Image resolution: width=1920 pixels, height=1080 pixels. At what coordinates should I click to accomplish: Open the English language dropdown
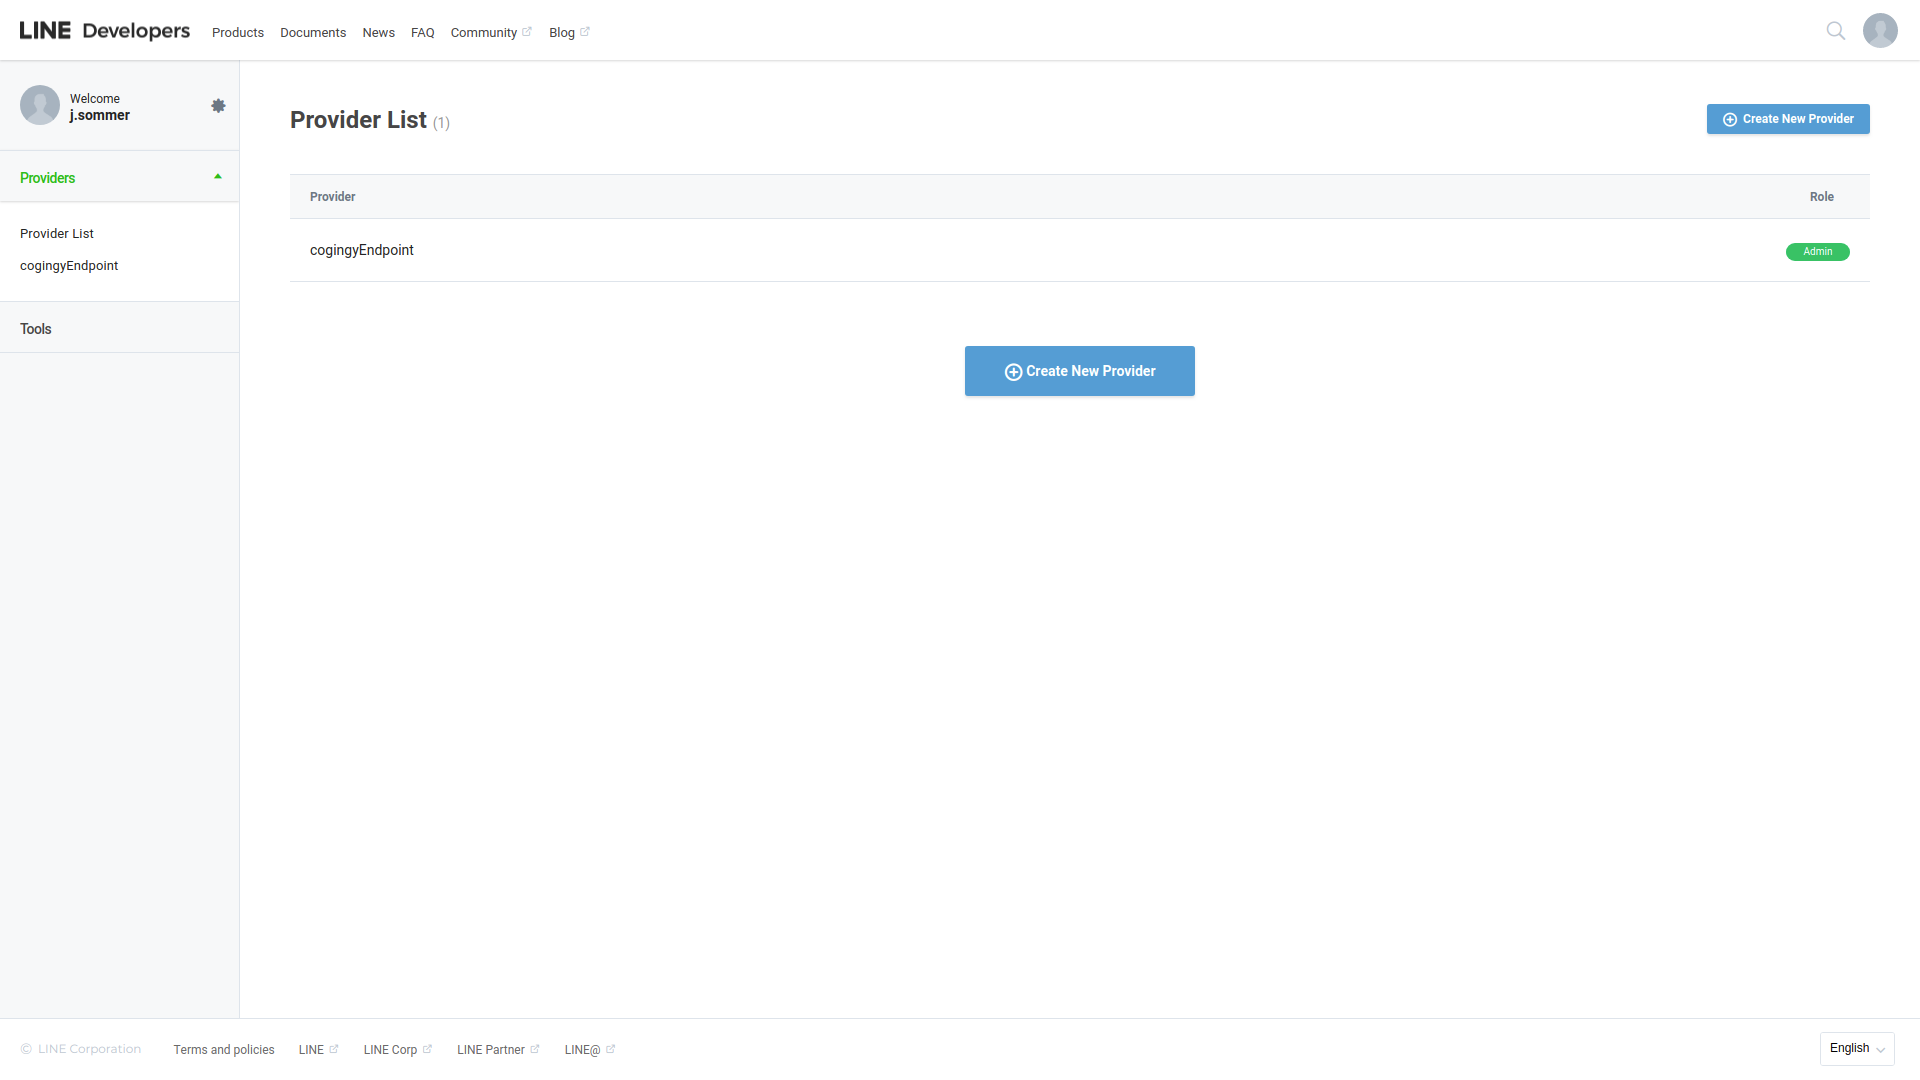tap(1856, 1048)
